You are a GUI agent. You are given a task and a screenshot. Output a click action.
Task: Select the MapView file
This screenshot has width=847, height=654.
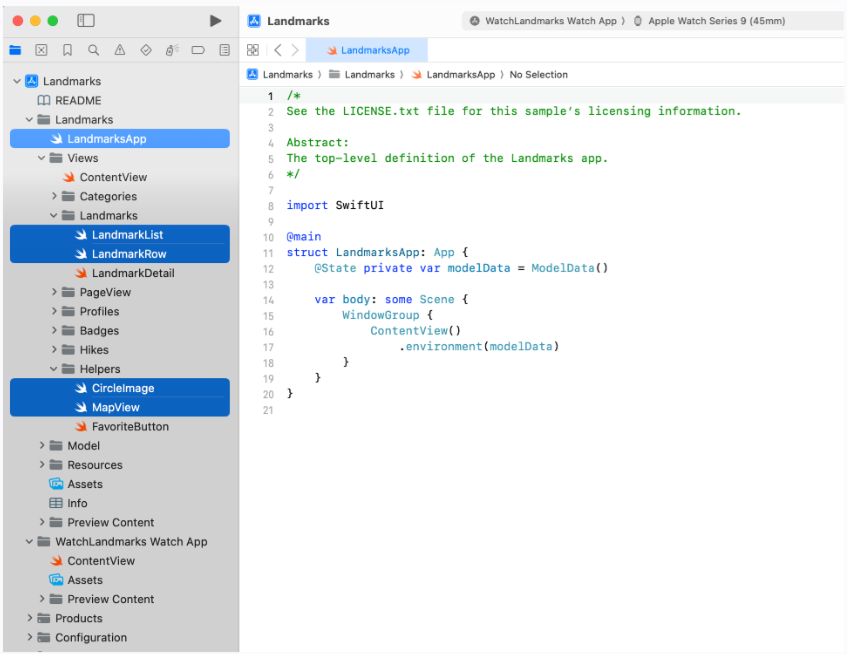tap(120, 407)
